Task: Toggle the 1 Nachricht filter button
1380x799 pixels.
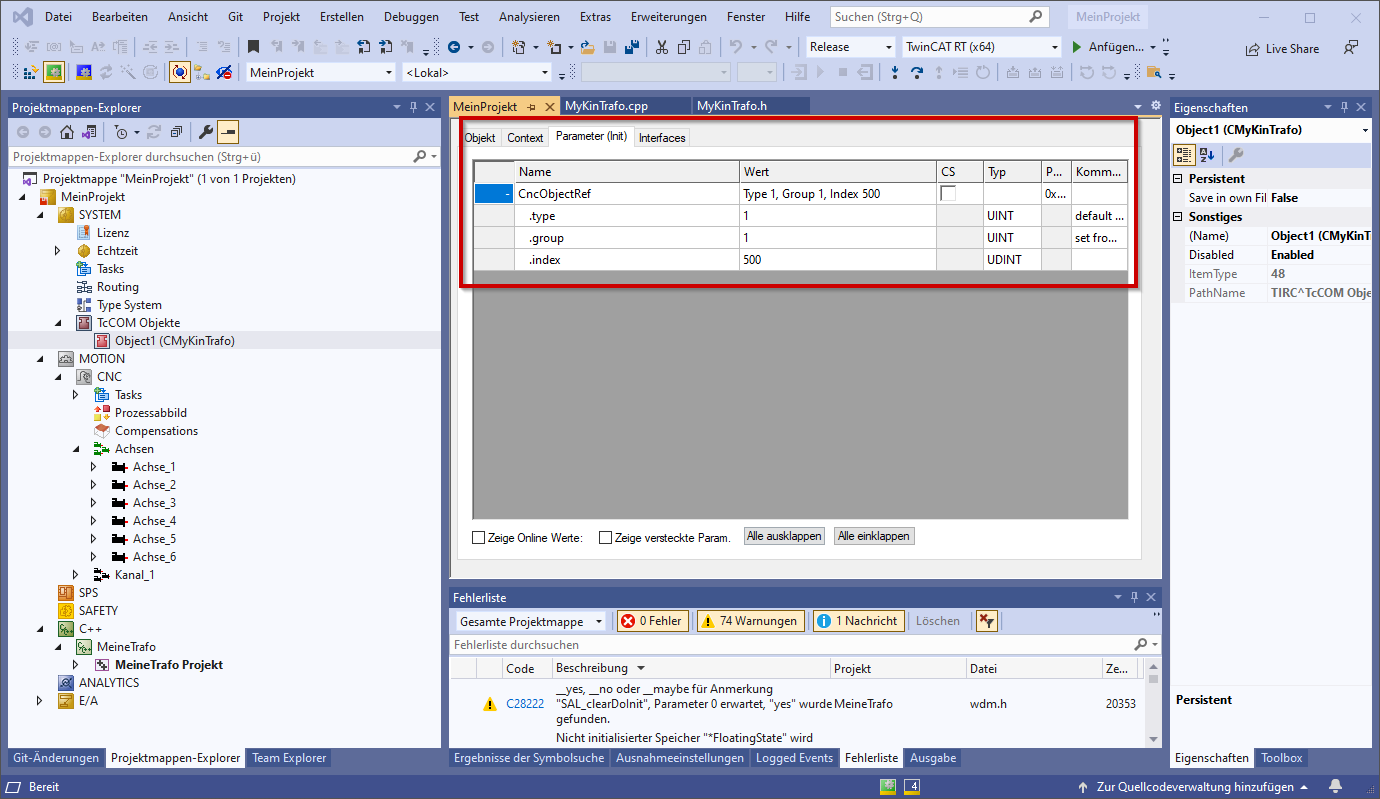Action: [858, 621]
